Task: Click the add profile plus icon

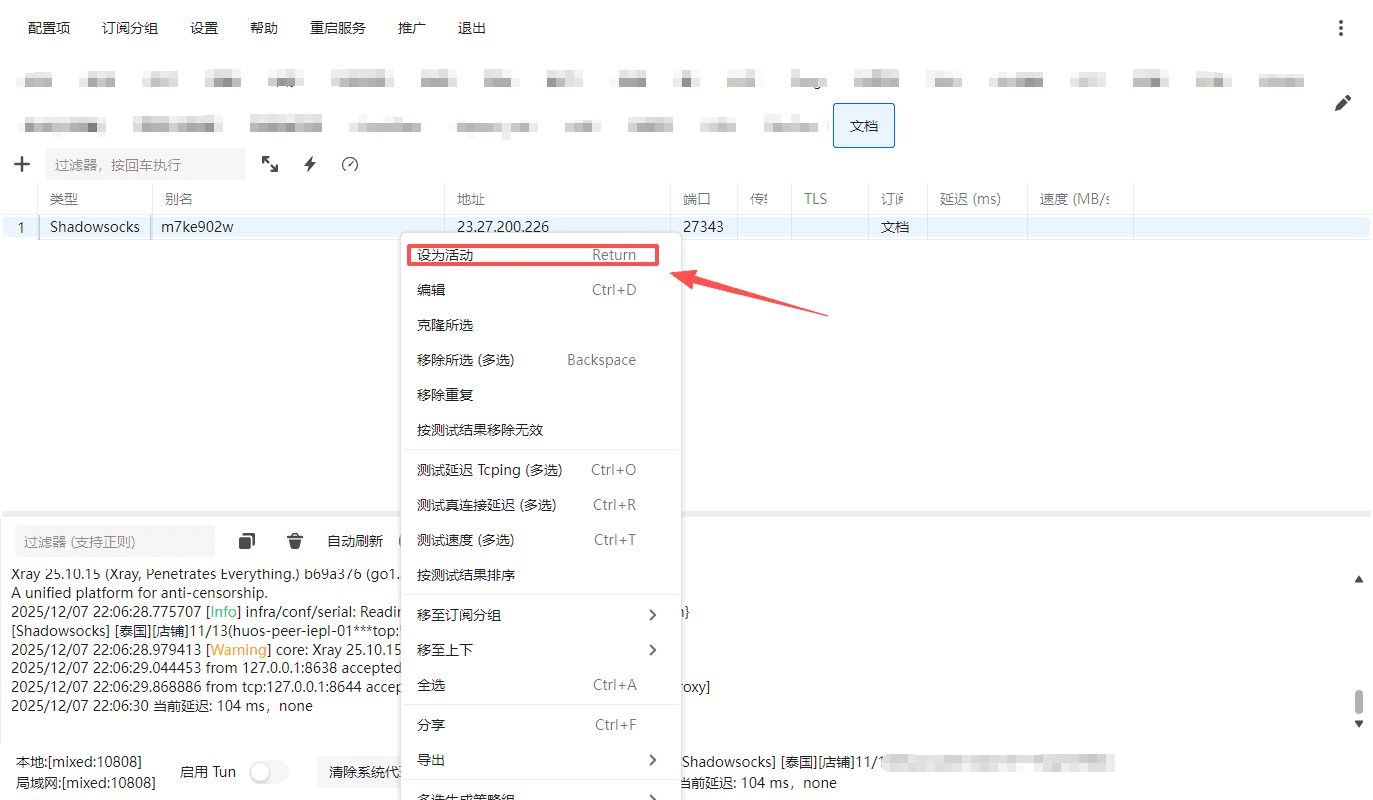Action: coord(21,163)
